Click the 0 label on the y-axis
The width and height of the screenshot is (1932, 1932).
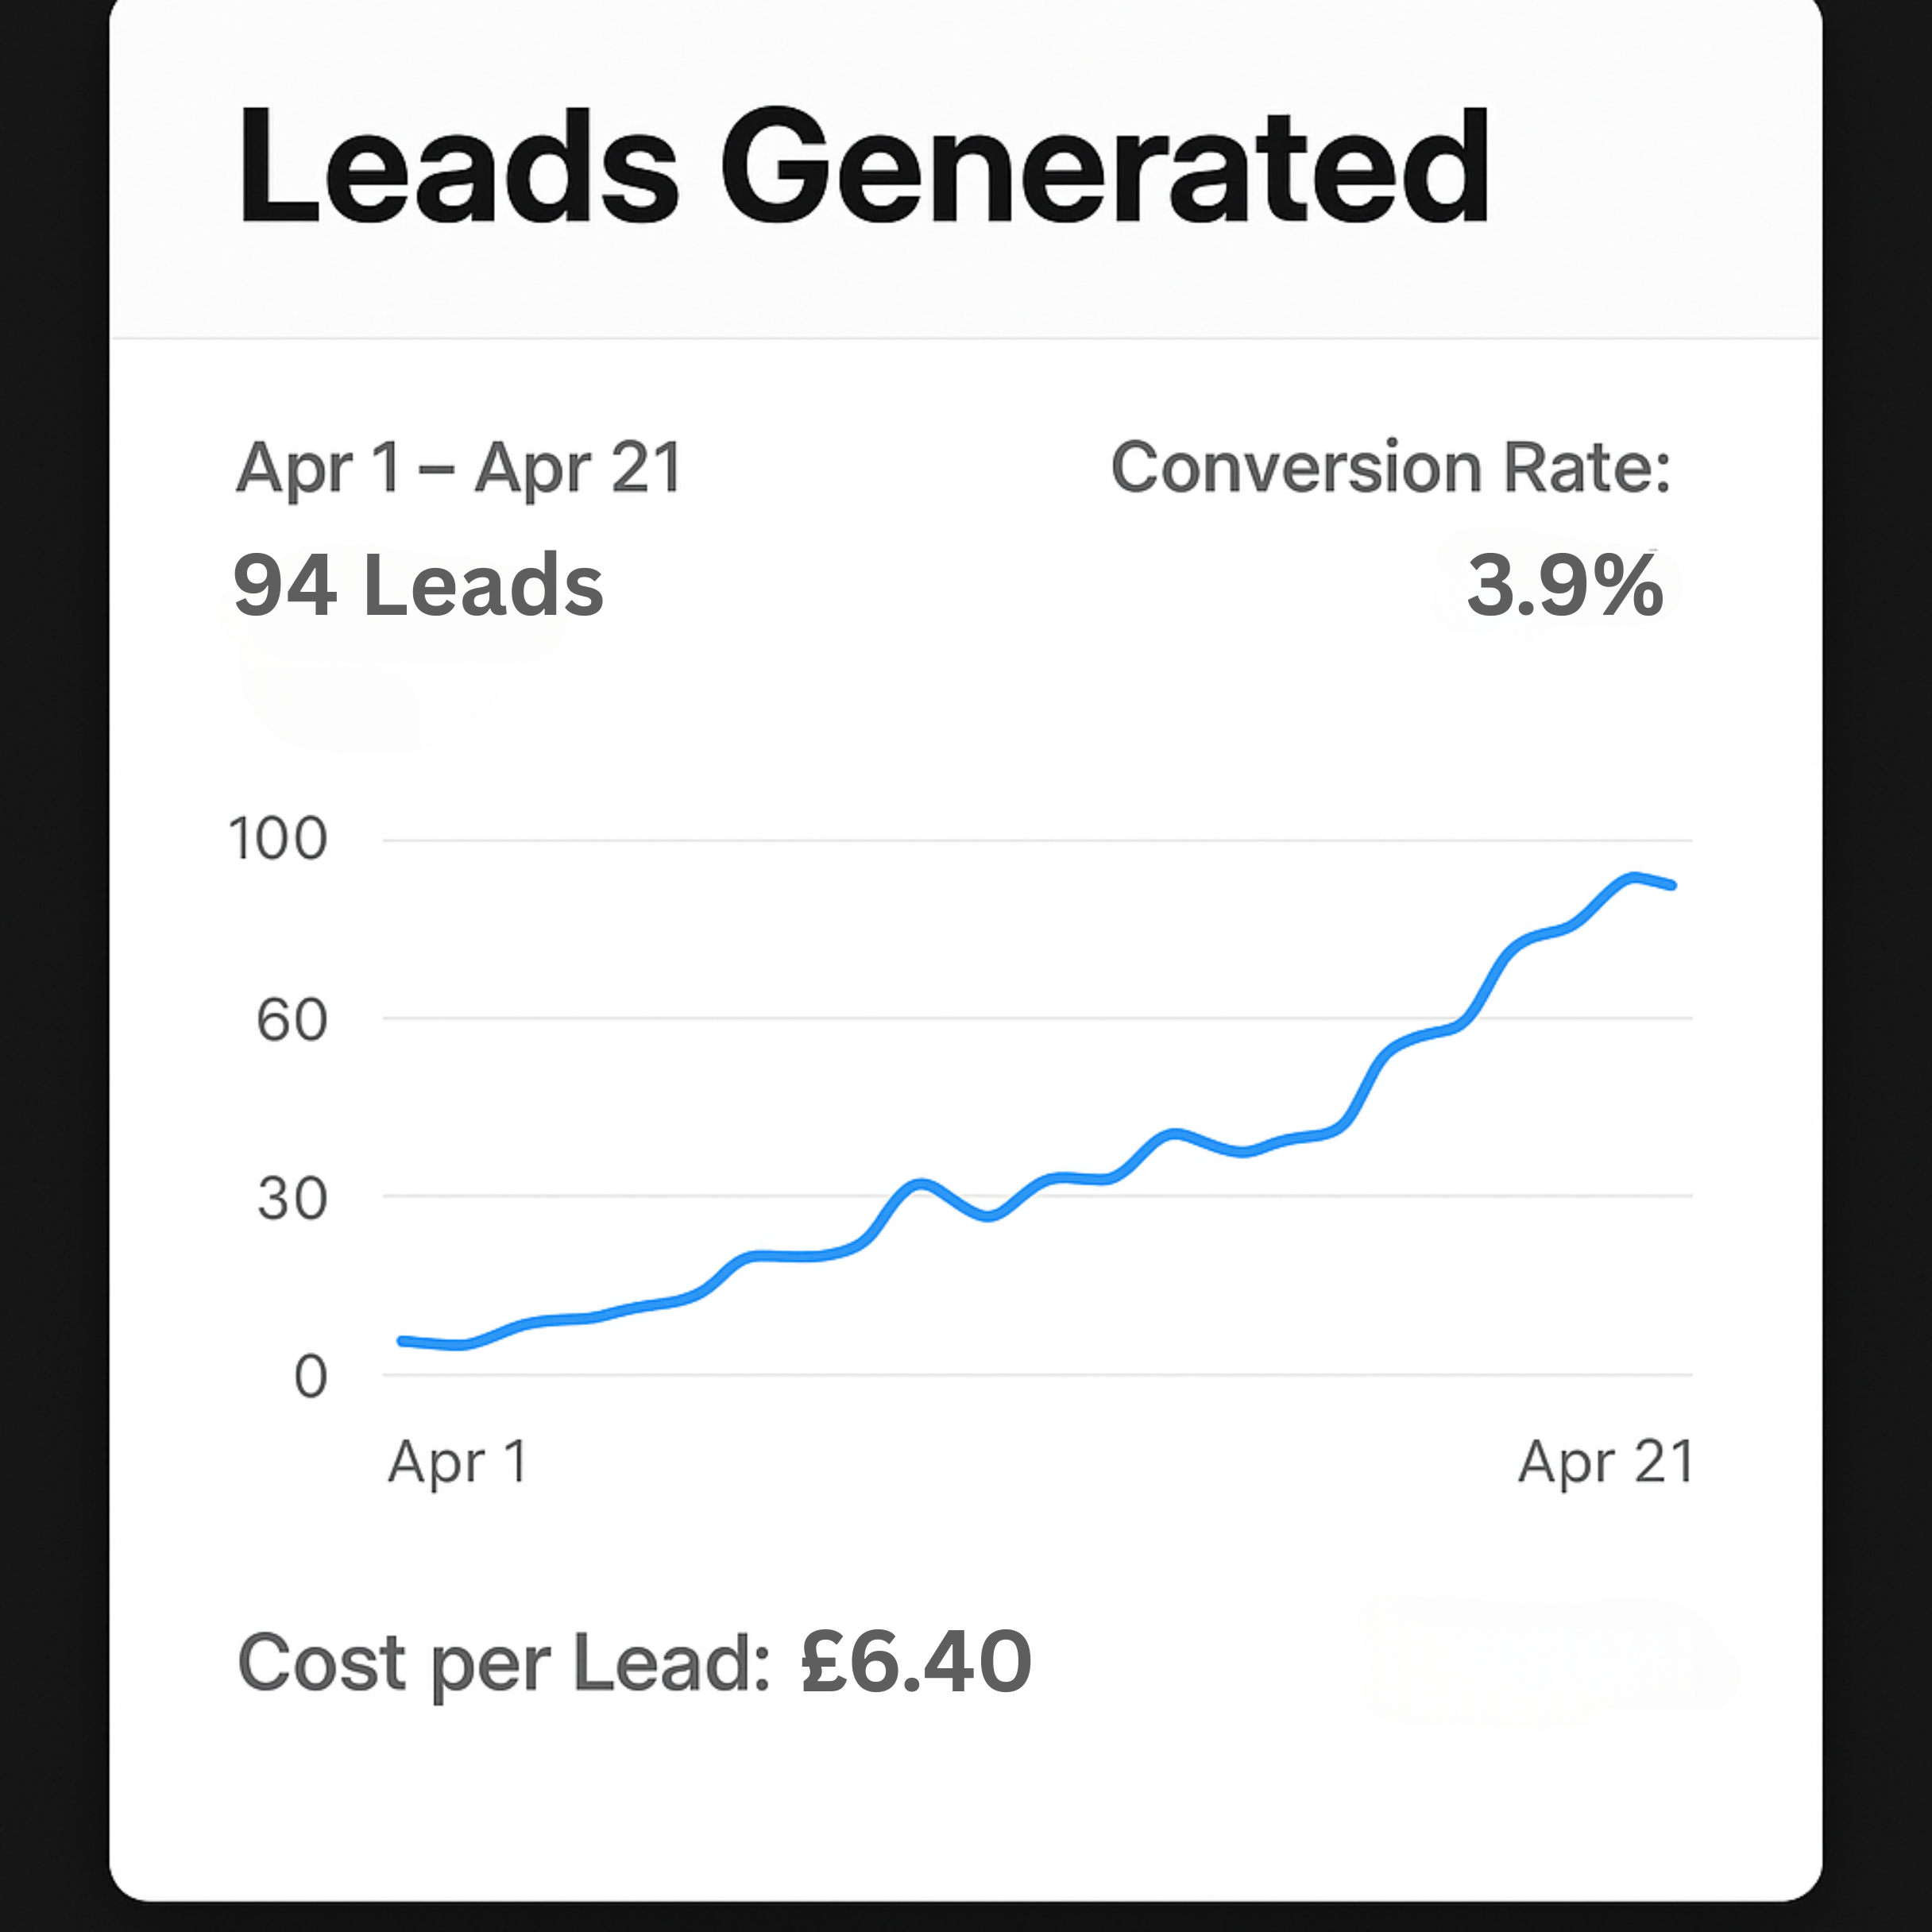coord(310,1376)
